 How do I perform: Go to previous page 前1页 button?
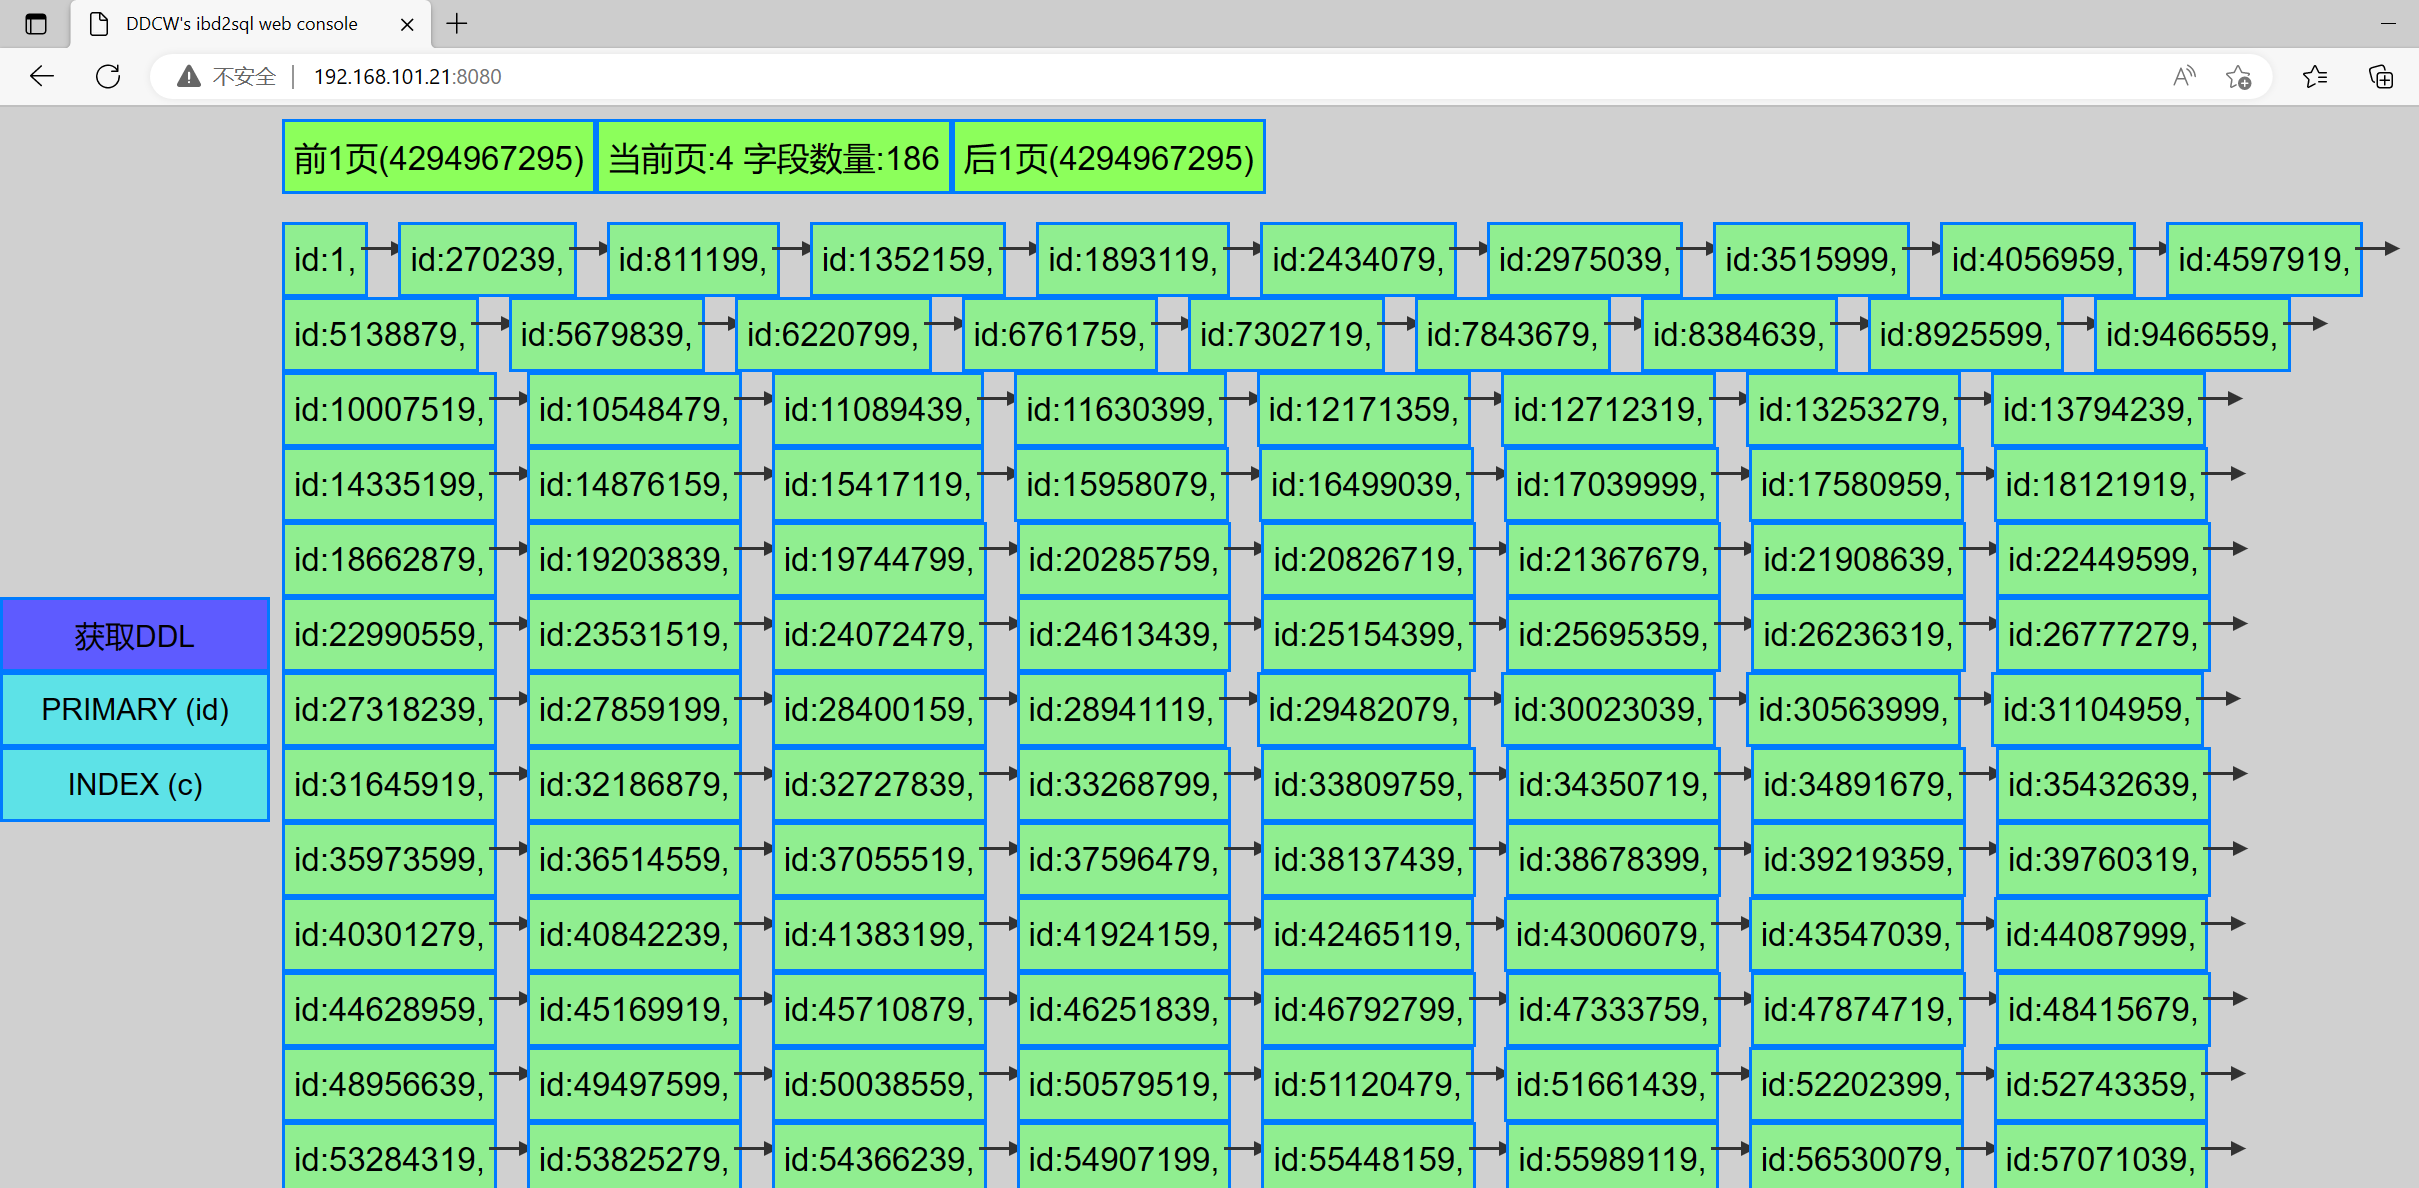(438, 158)
